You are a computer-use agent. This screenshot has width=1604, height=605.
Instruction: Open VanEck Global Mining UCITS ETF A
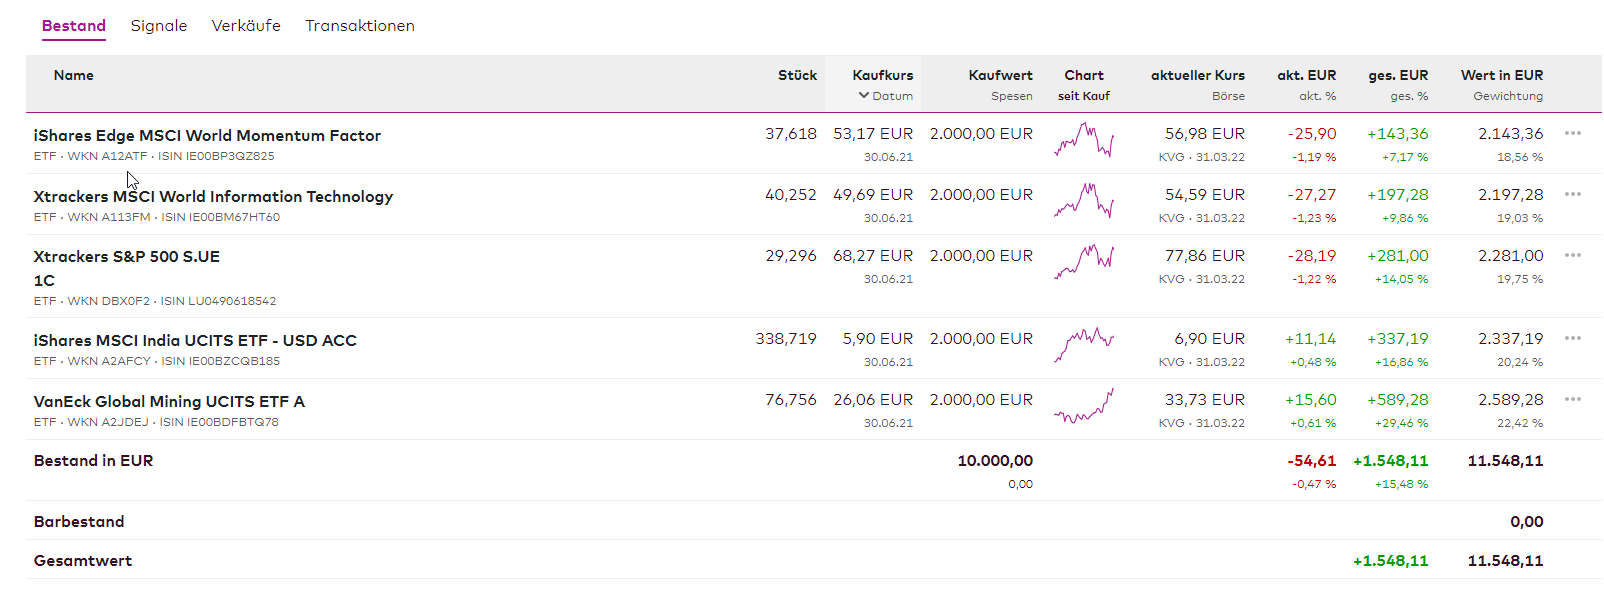pyautogui.click(x=169, y=401)
